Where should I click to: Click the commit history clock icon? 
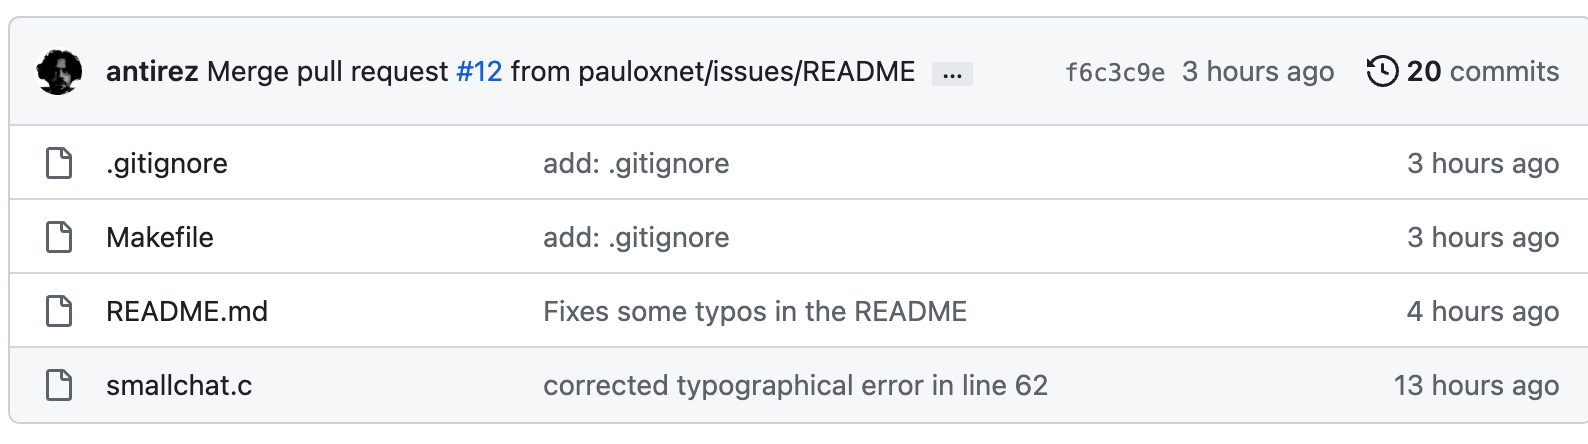click(1382, 72)
